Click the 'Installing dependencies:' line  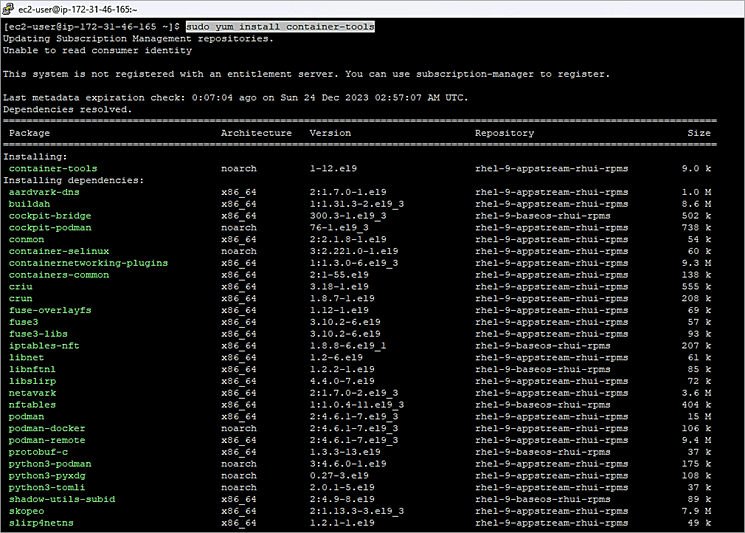(74, 180)
